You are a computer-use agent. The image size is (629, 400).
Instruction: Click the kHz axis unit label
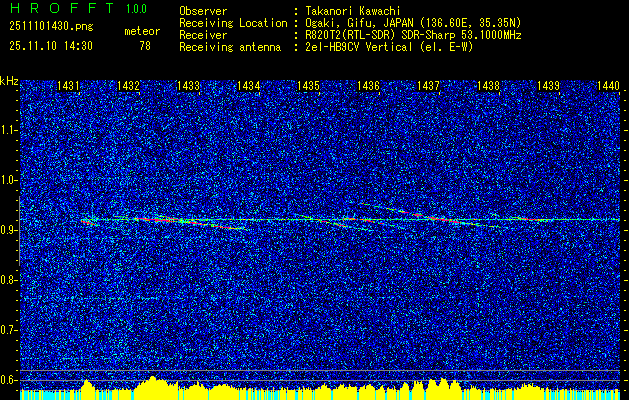pos(9,81)
